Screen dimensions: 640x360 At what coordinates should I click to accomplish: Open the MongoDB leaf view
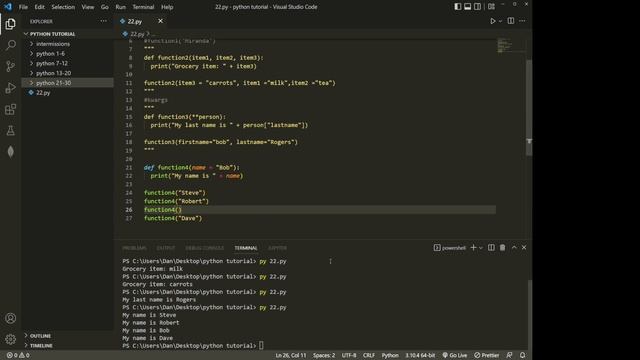click(x=11, y=152)
